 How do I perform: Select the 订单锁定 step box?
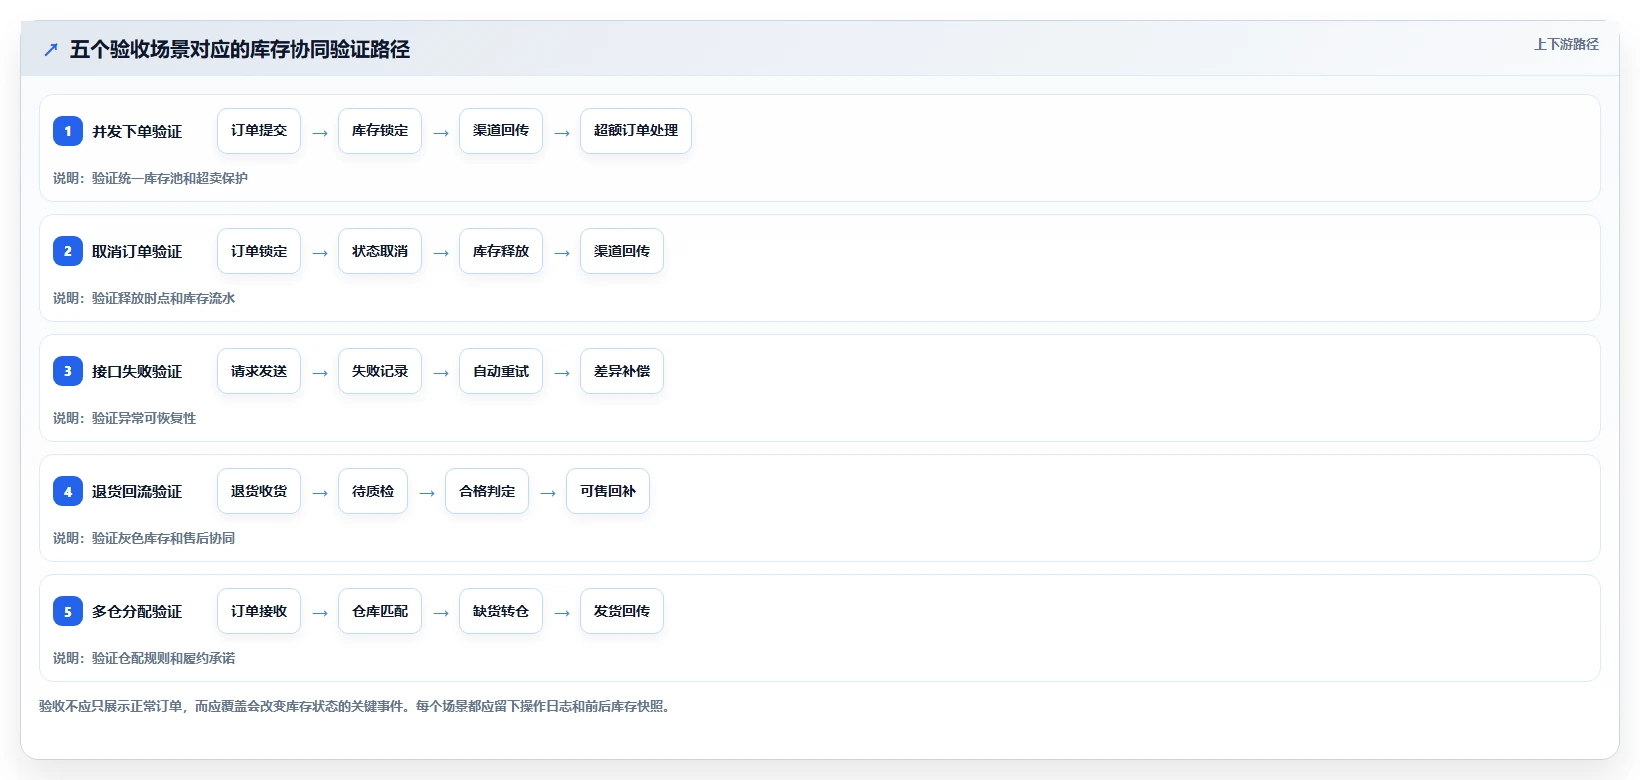(x=259, y=251)
